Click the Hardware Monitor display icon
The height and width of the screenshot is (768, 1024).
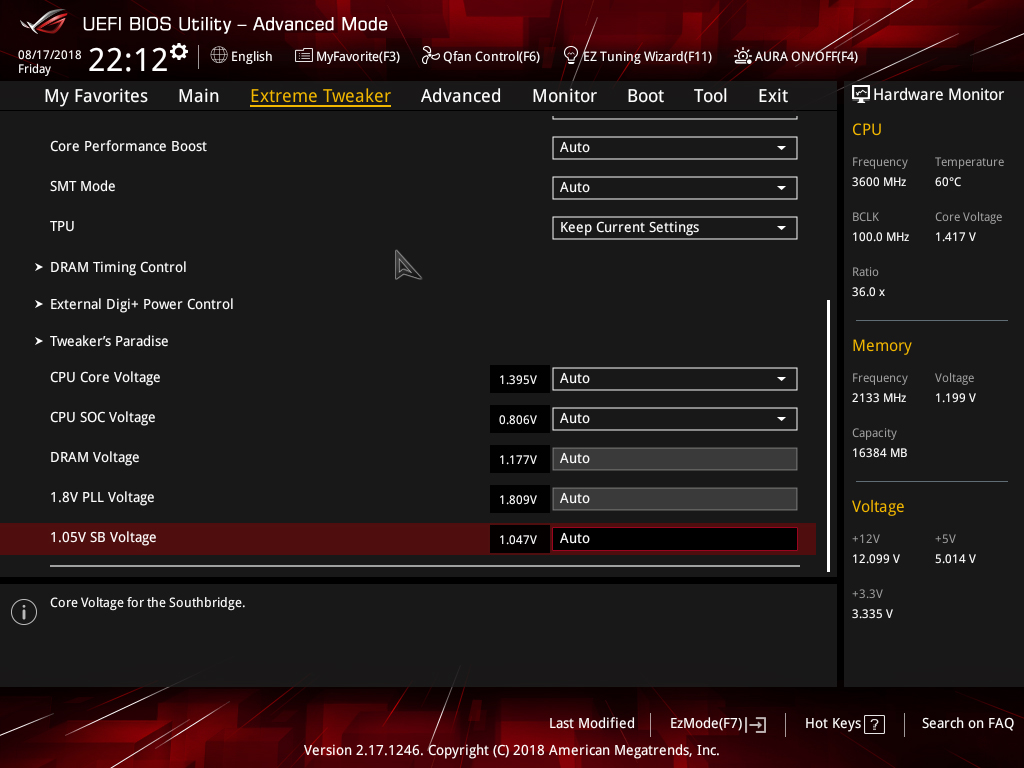point(861,95)
